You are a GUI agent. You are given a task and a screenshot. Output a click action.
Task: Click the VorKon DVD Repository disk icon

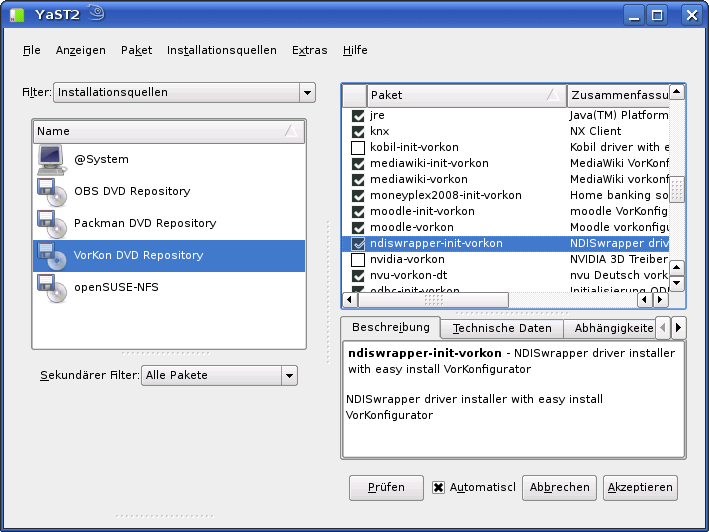(52, 256)
